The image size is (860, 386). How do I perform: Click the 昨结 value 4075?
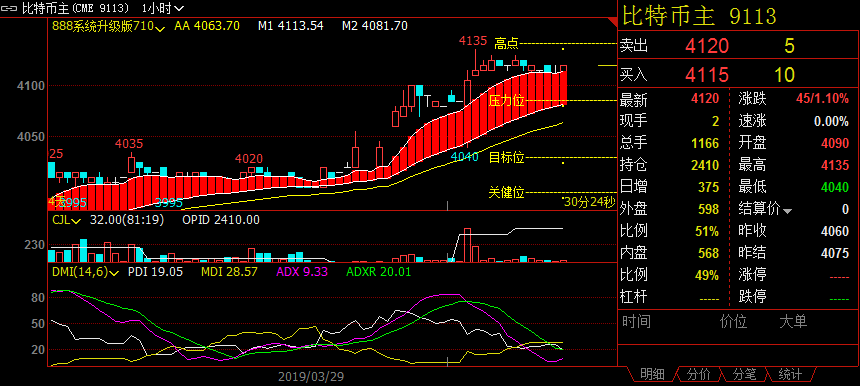click(835, 253)
